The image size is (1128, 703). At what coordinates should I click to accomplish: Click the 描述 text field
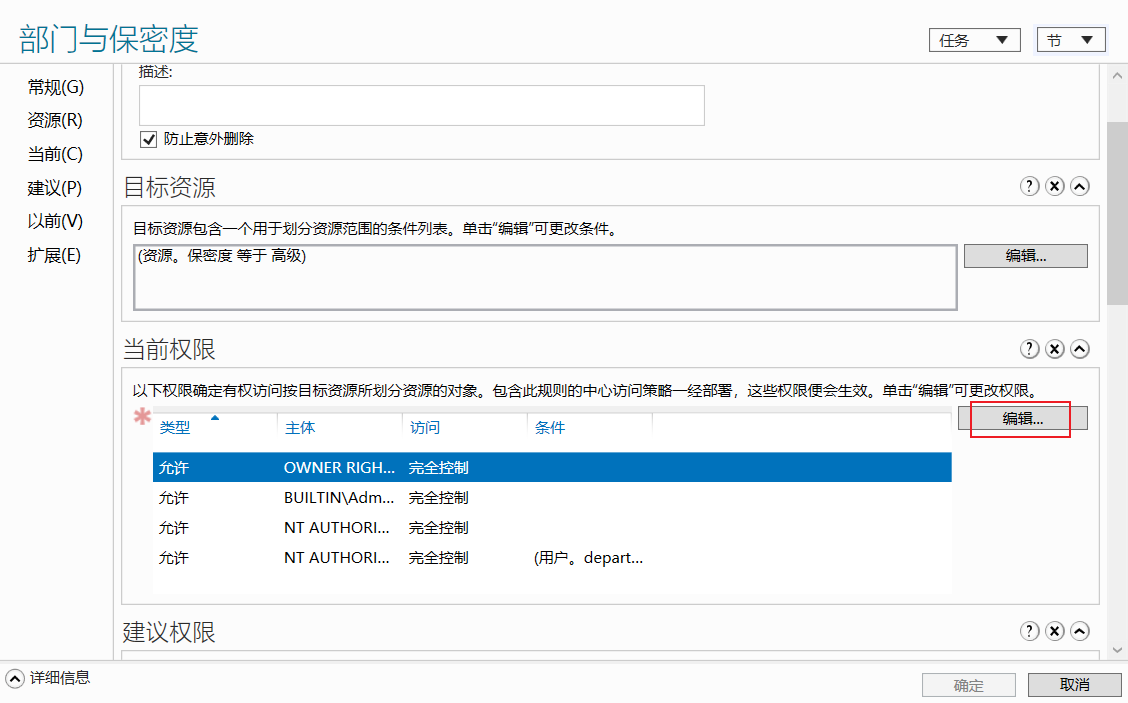coord(422,106)
